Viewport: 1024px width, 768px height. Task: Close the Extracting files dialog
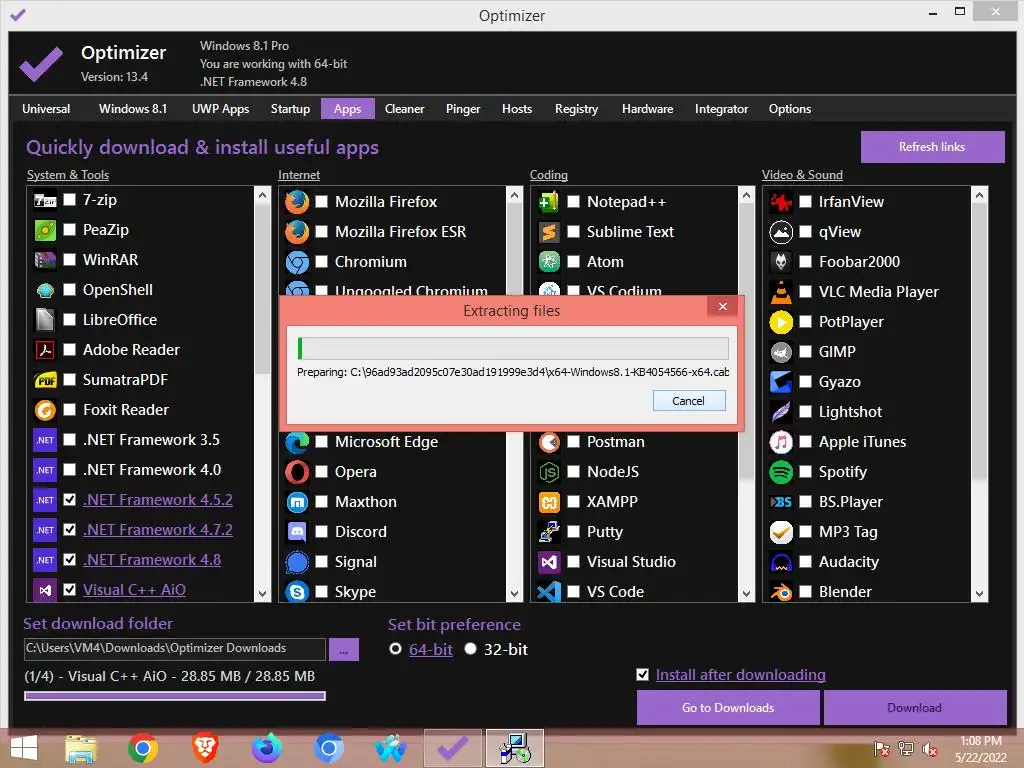pyautogui.click(x=722, y=306)
